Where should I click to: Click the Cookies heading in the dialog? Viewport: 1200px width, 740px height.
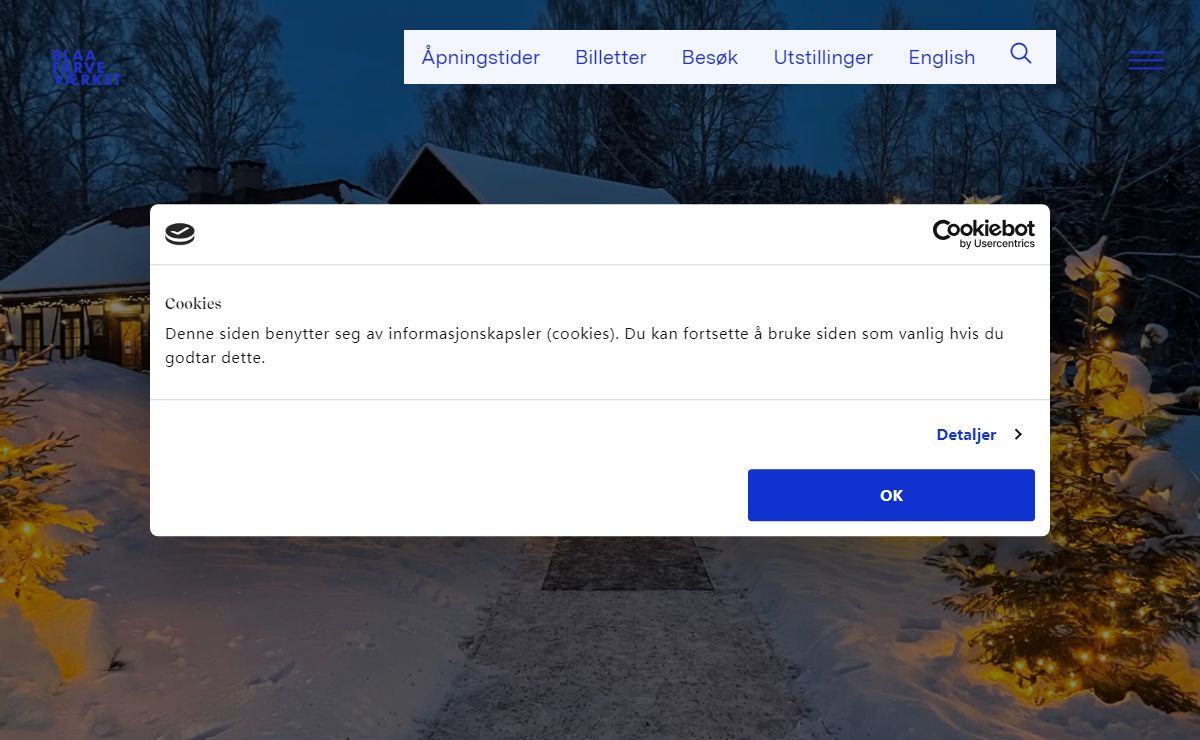[x=193, y=303]
